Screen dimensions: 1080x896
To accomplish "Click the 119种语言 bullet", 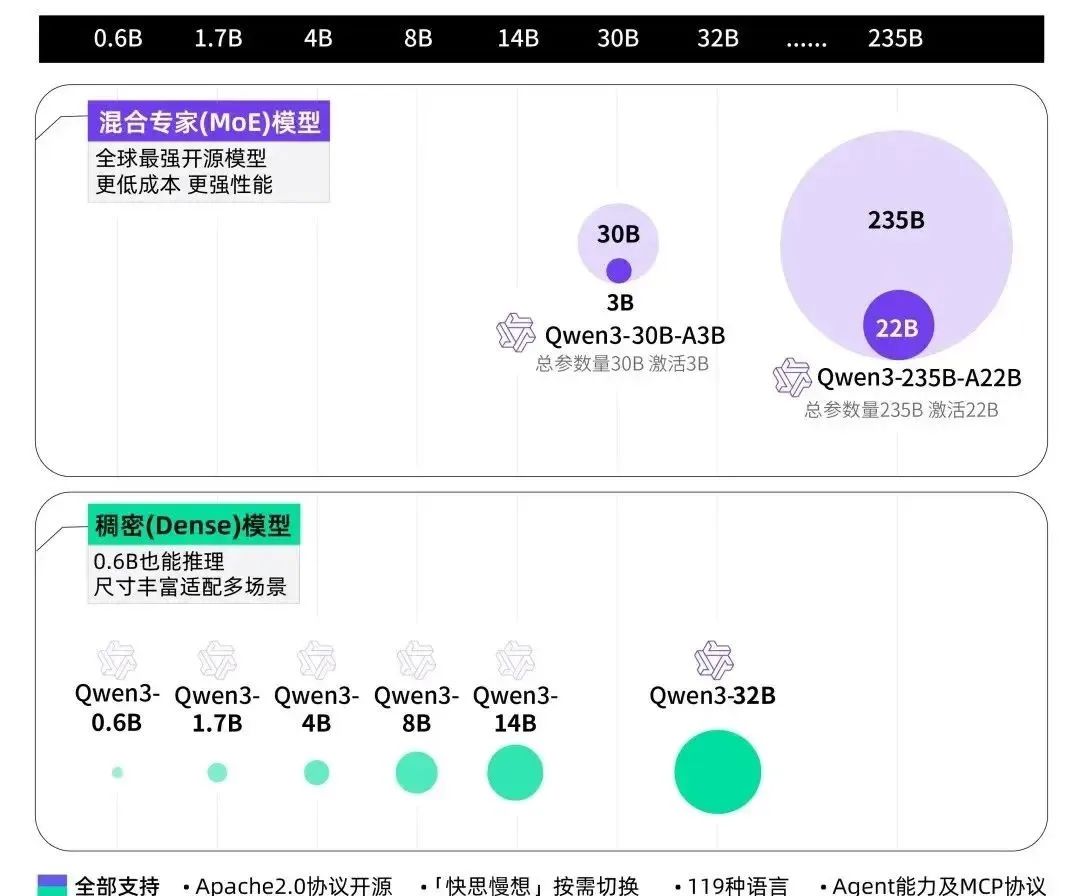I will pyautogui.click(x=732, y=886).
